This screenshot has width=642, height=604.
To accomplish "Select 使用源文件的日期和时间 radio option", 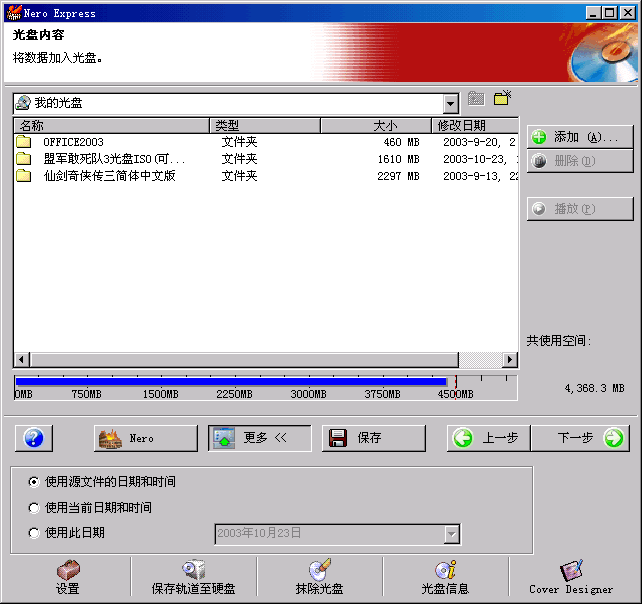I will [35, 482].
